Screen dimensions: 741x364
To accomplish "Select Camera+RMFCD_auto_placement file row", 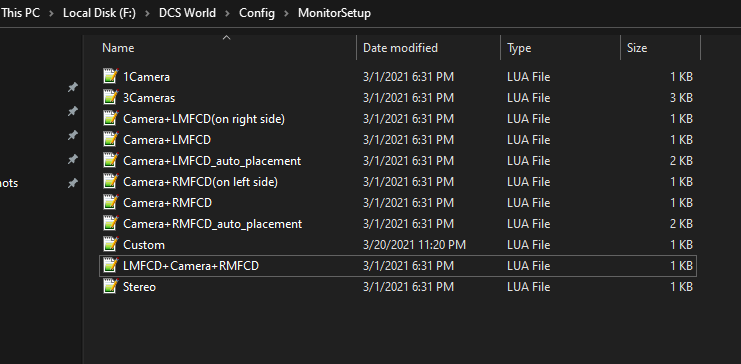I will (398, 224).
